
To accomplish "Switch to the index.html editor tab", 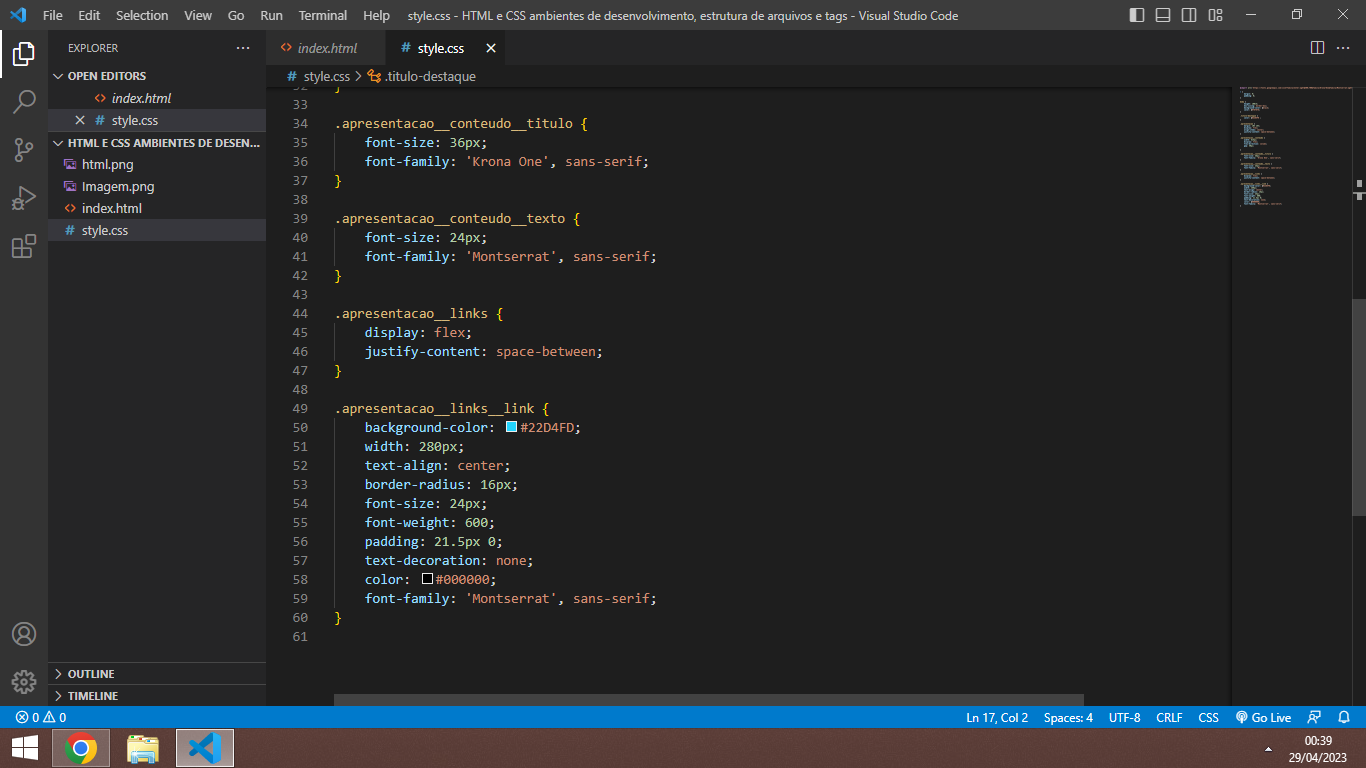I will 325,48.
